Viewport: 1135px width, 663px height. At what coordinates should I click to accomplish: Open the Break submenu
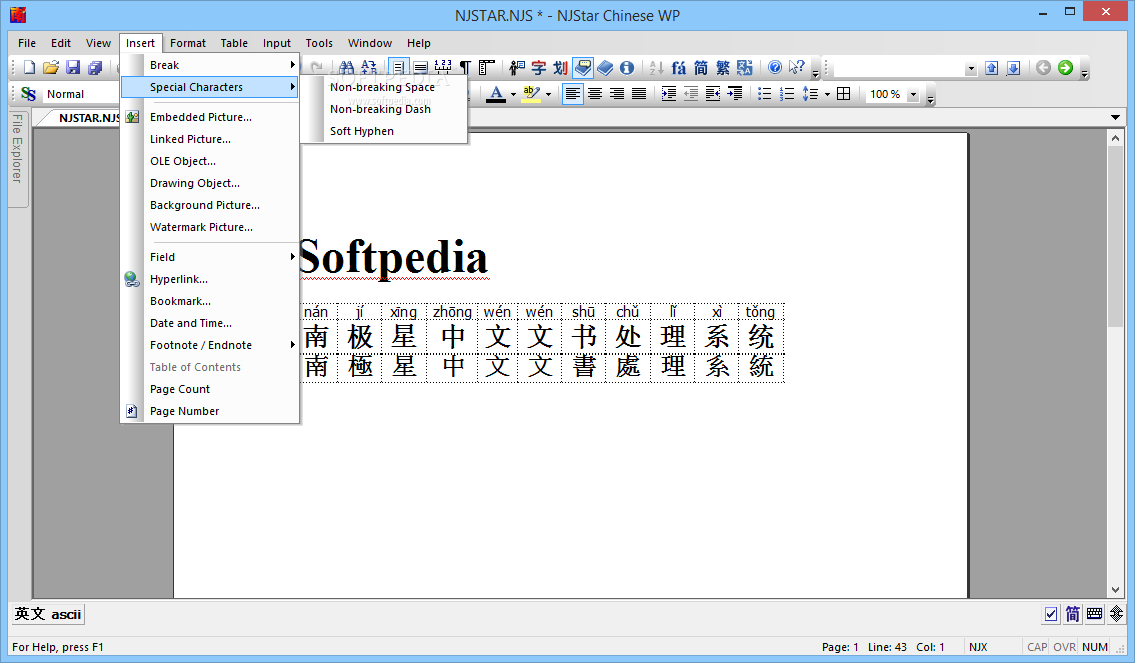point(210,65)
